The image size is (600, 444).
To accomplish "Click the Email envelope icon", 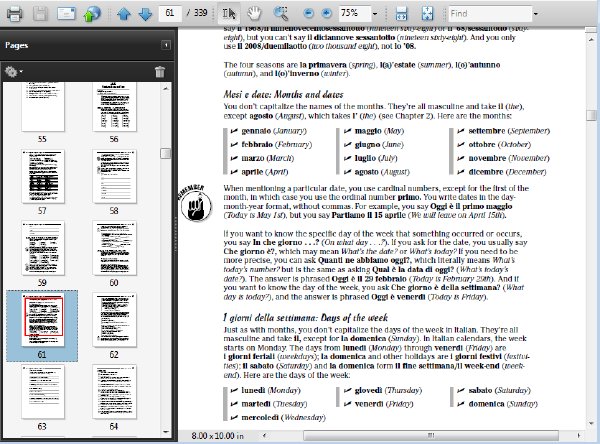I will [x=66, y=14].
